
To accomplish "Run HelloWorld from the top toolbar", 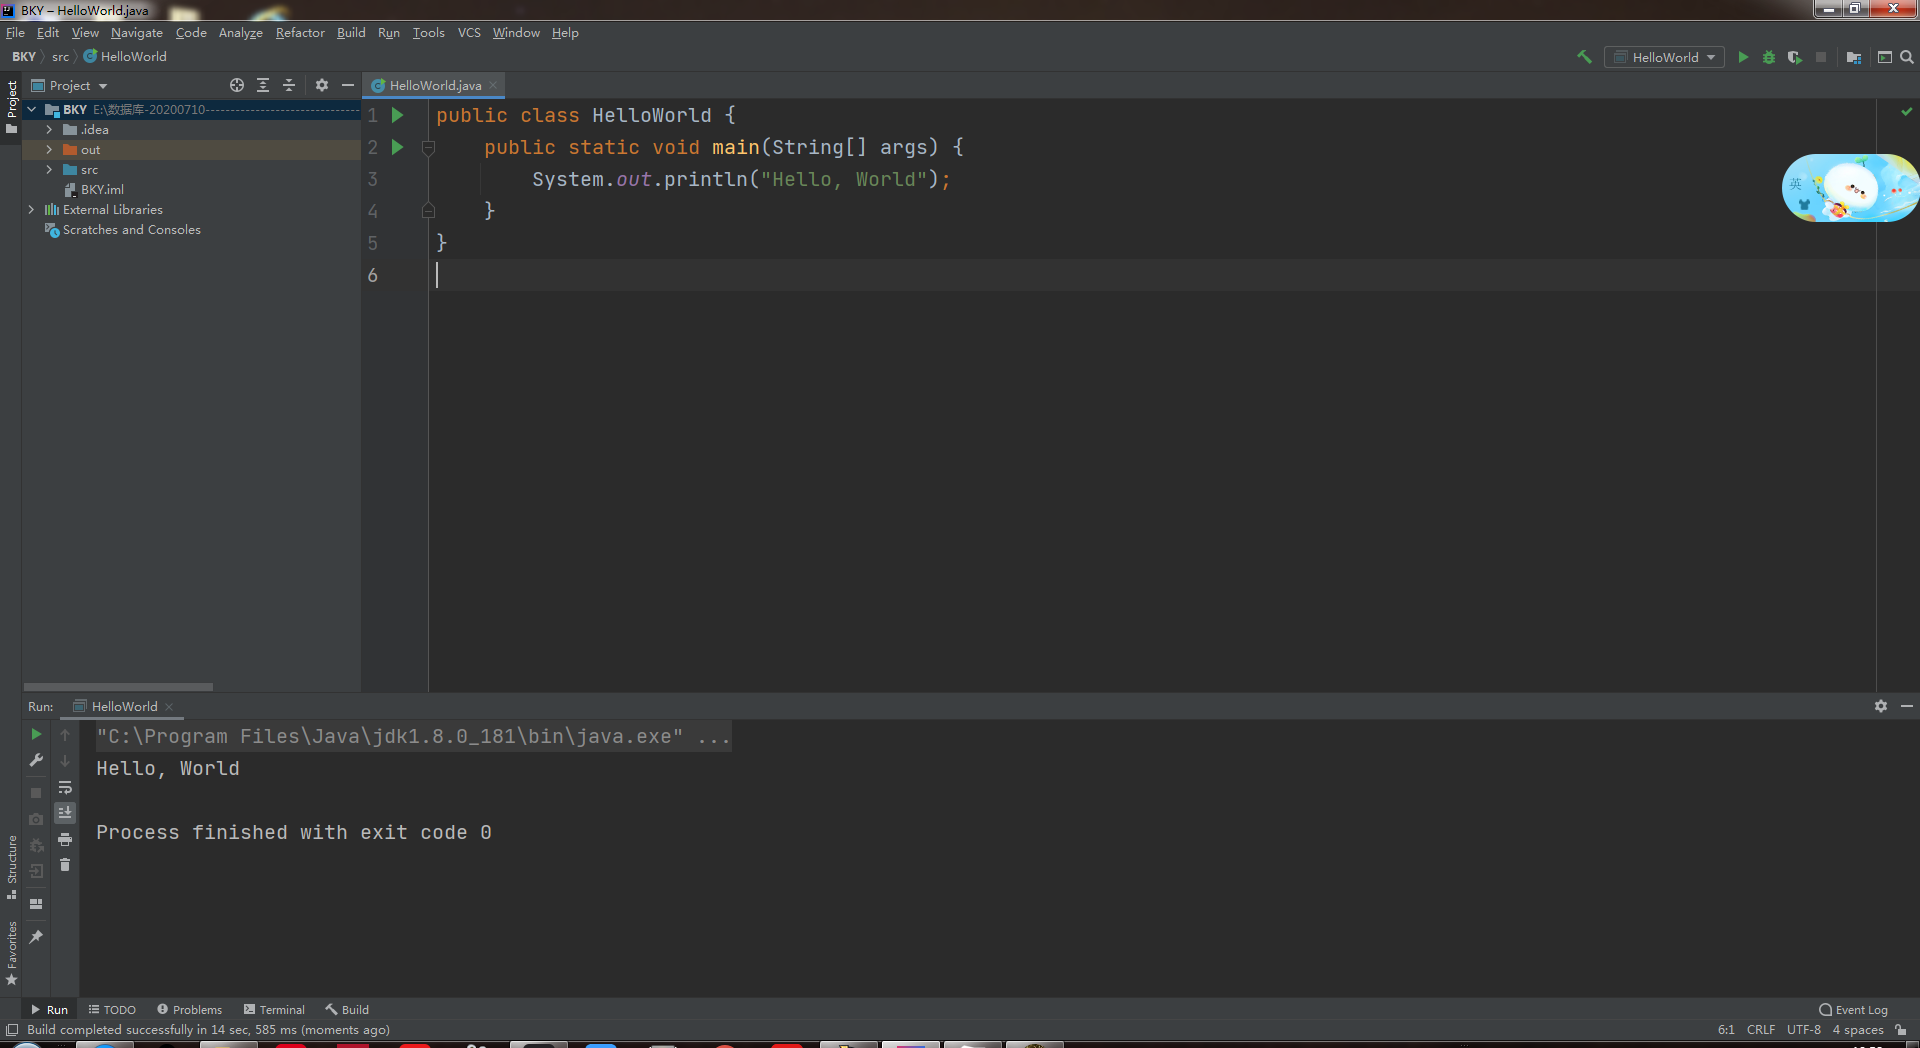I will pos(1743,57).
